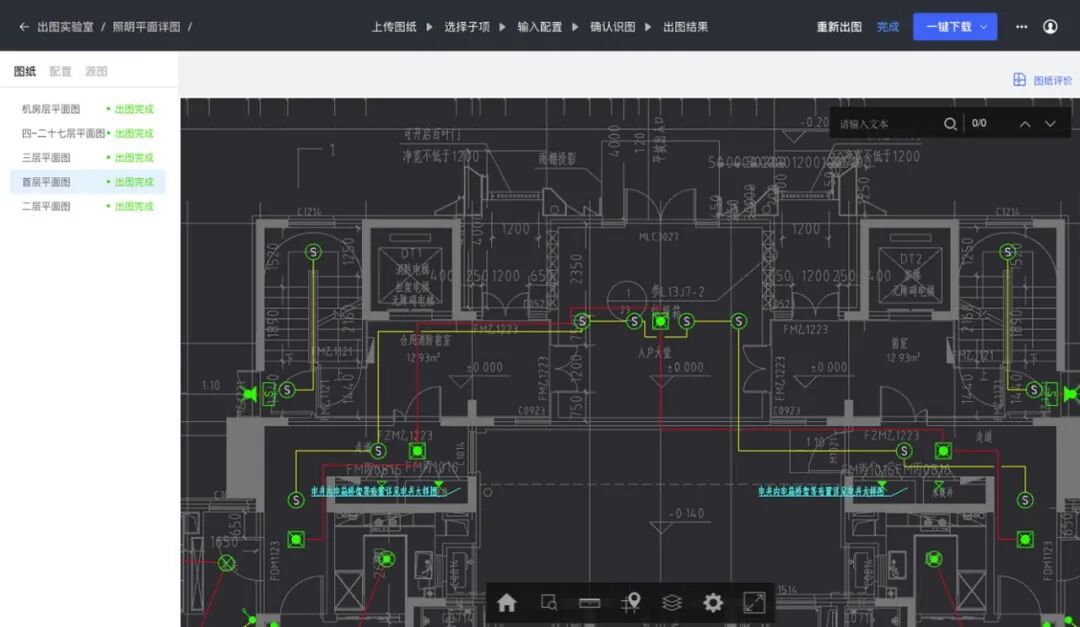This screenshot has width=1080, height=627.
Task: Select 首层平面图 in the drawing list
Action: [x=87, y=182]
